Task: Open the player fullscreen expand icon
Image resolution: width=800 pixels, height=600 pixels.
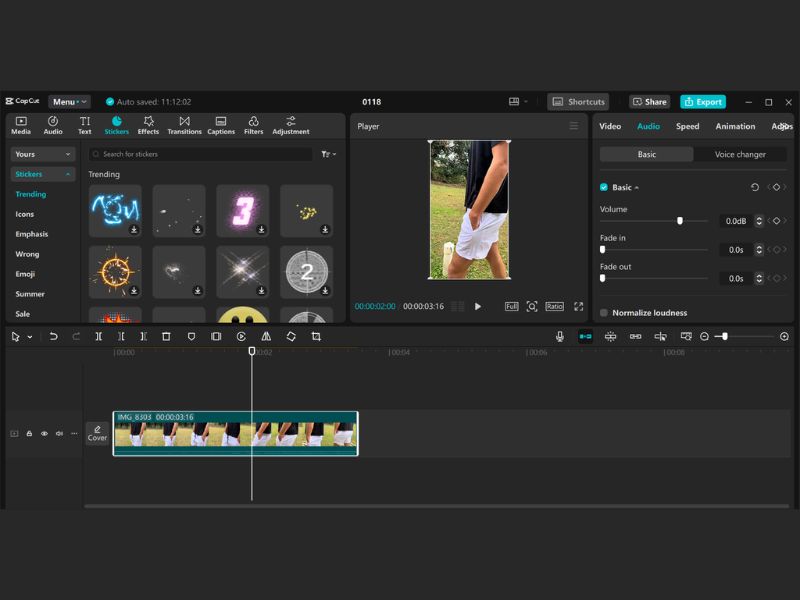Action: [578, 306]
